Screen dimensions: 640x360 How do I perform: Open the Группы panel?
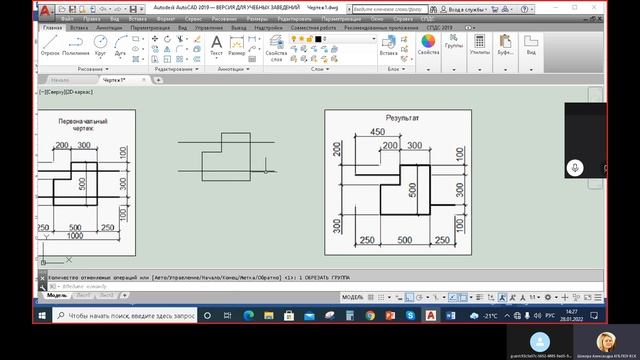point(454,42)
